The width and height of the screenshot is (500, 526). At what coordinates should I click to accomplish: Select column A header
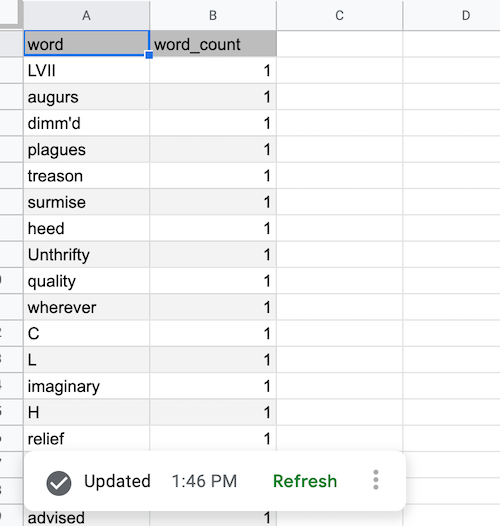click(x=87, y=15)
